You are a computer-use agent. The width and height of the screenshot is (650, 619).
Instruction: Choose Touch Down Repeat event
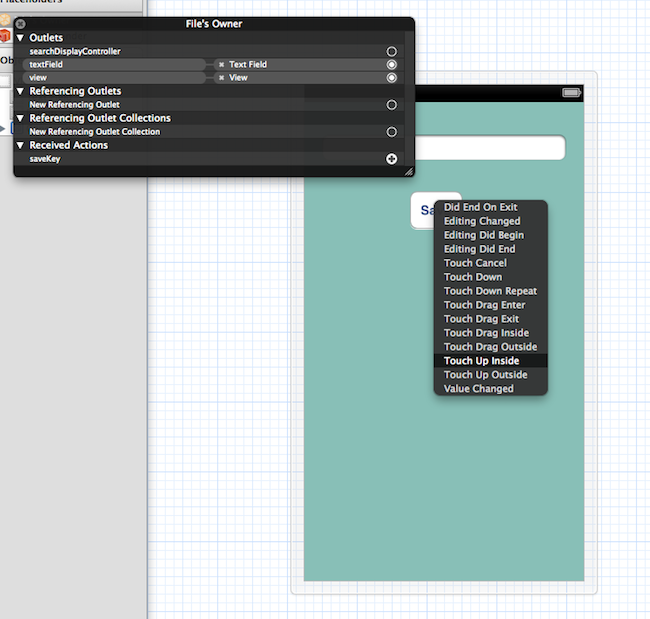click(490, 291)
